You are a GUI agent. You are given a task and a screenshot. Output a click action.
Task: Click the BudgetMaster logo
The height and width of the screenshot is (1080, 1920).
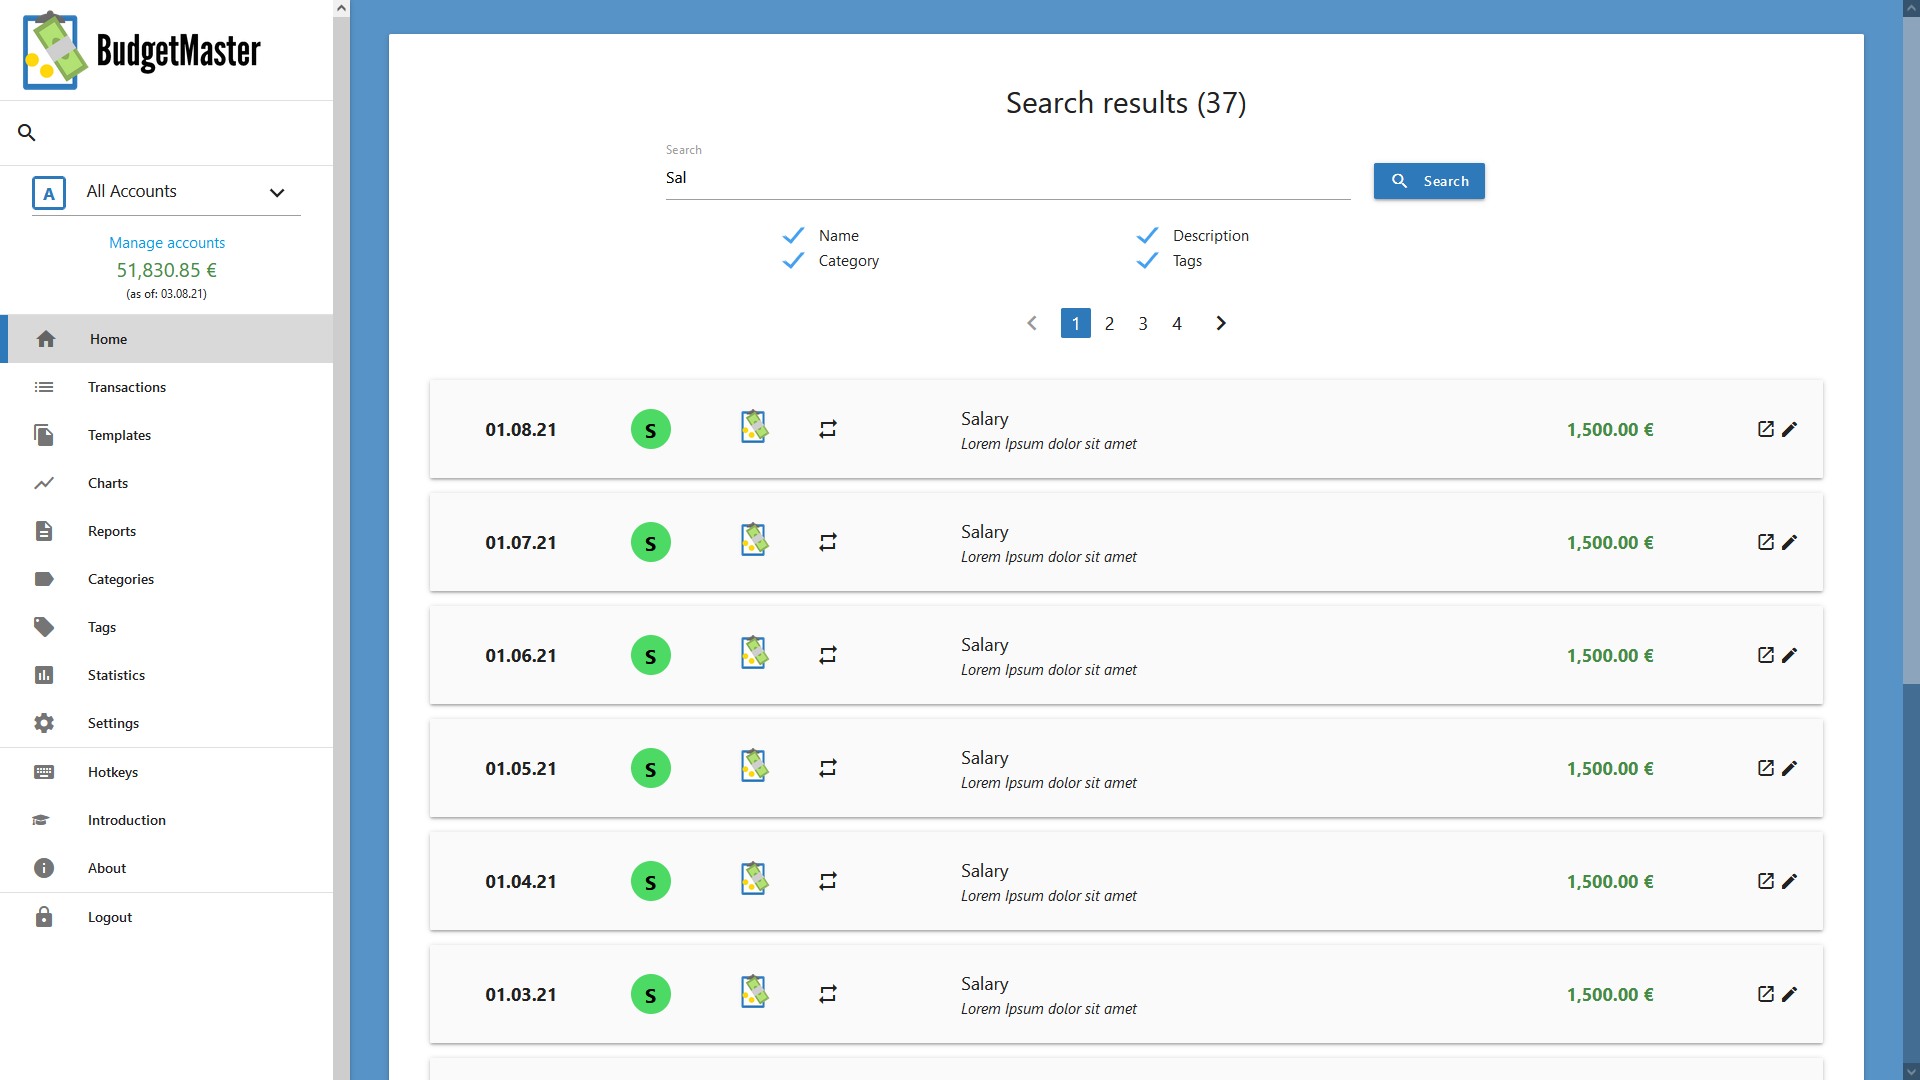(142, 50)
